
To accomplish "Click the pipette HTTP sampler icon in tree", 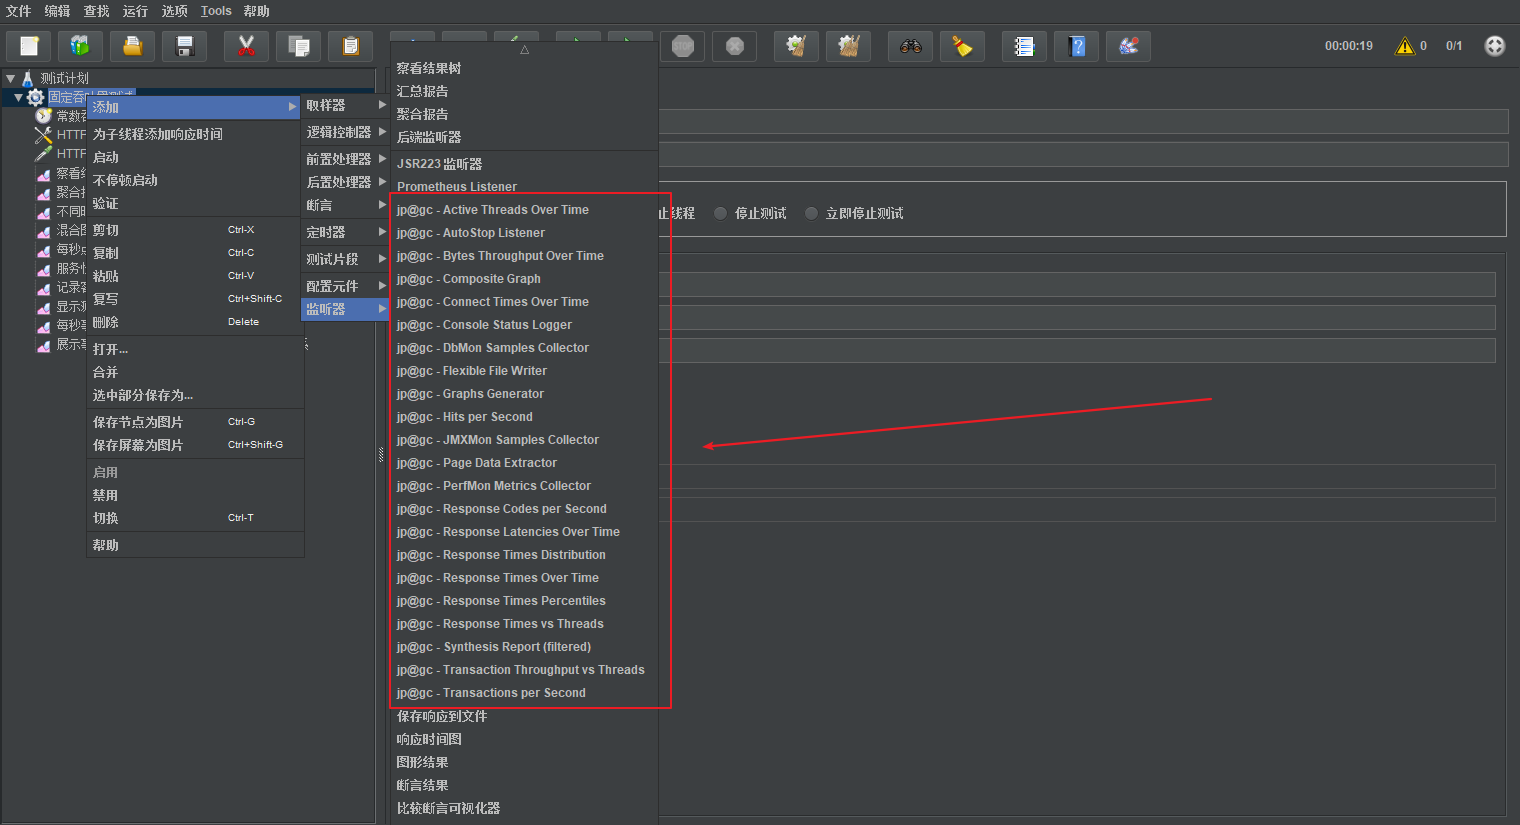I will click(44, 154).
